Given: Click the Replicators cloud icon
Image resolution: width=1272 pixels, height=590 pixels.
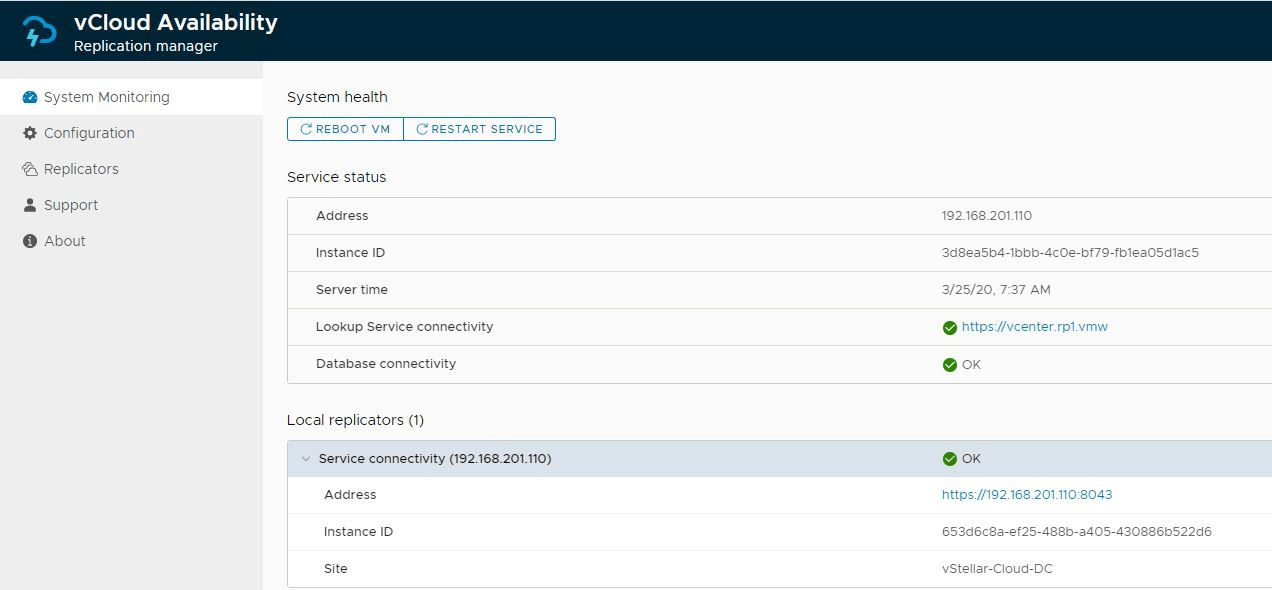Looking at the screenshot, I should tap(29, 169).
